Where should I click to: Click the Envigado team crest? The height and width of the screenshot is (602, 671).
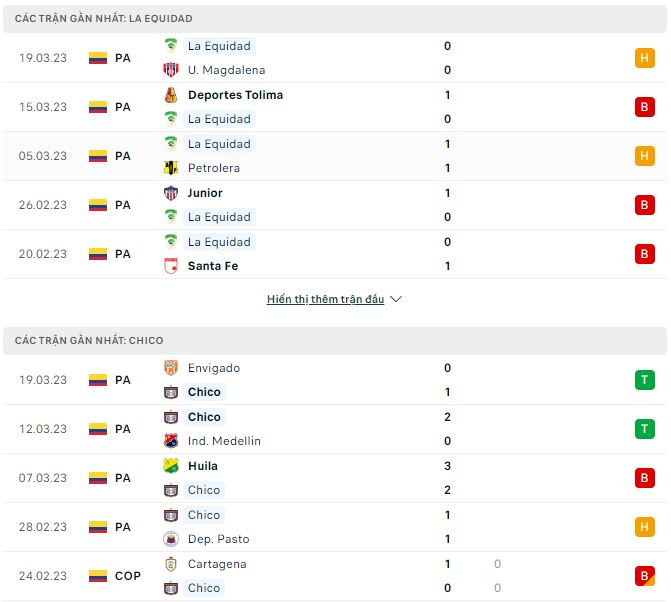pyautogui.click(x=170, y=368)
